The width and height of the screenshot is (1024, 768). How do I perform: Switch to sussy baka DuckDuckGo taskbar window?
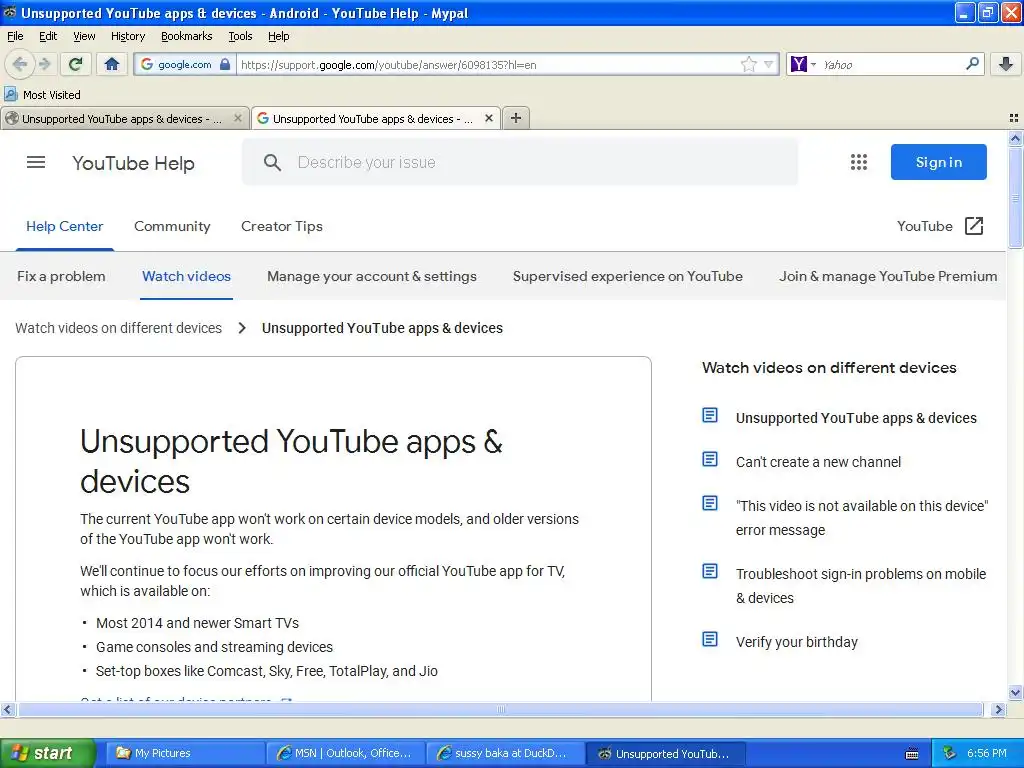505,753
